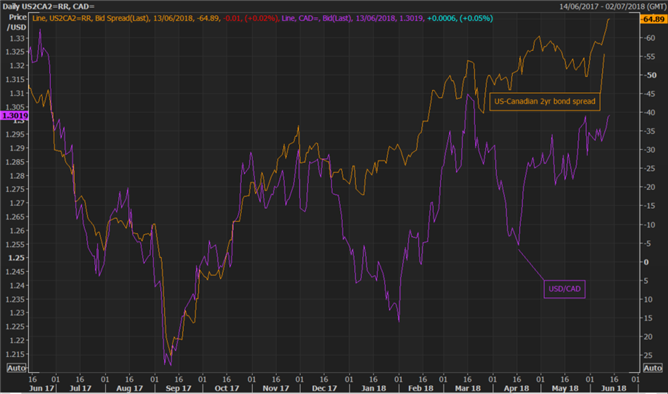Click the Jul 17 label on time axis
The width and height of the screenshot is (668, 394).
[x=80, y=388]
